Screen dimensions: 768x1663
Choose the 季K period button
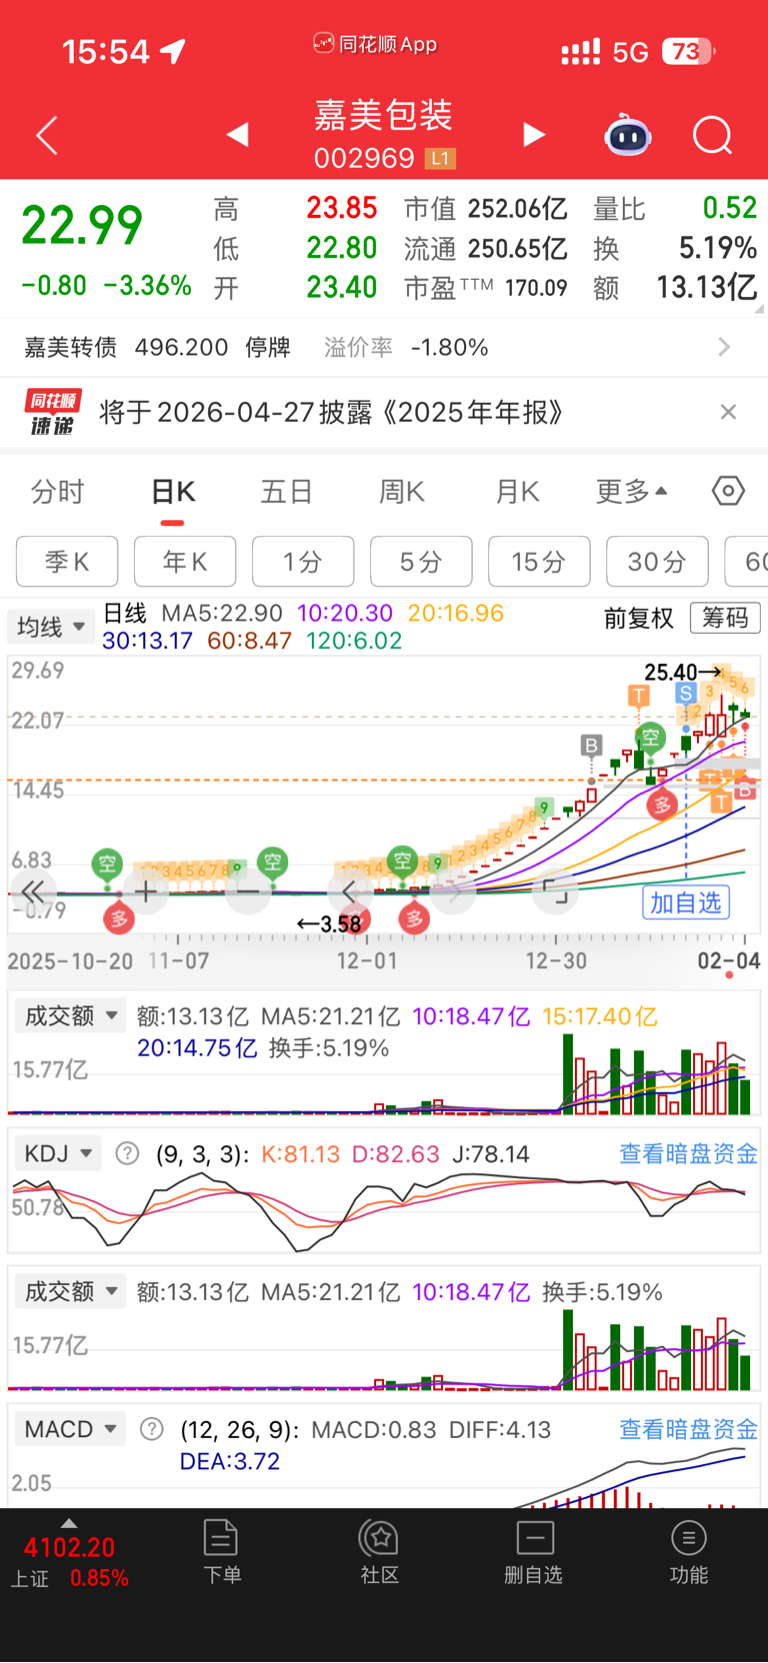(67, 562)
